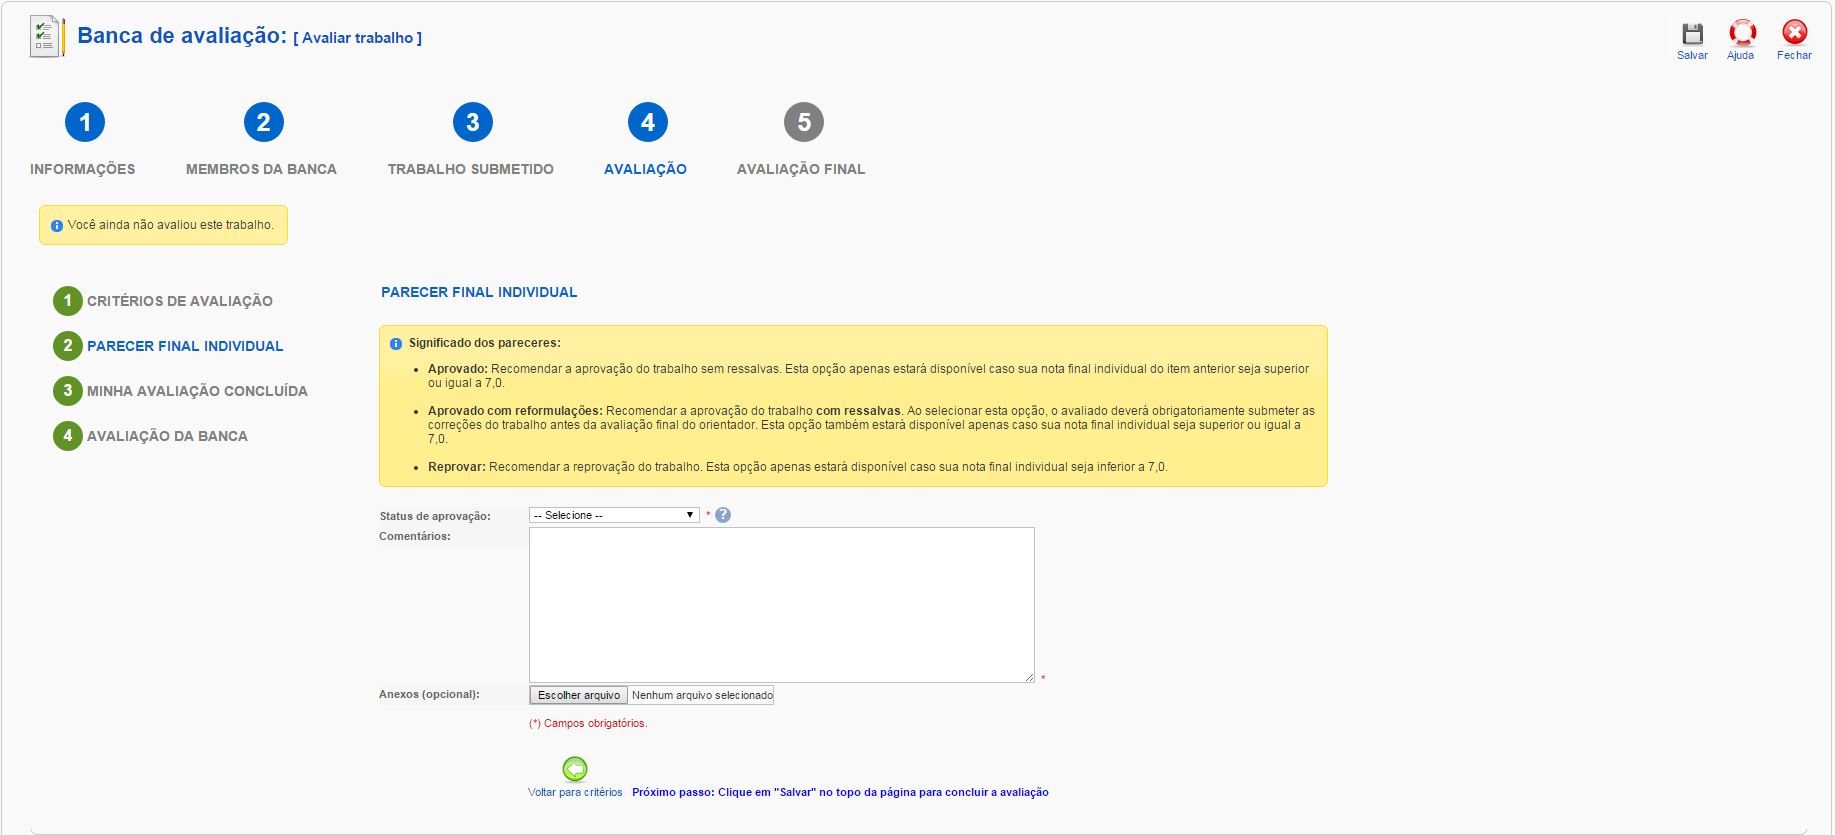This screenshot has width=1836, height=835.
Task: Select Avaliação da Banca sidebar item
Action: click(x=167, y=436)
